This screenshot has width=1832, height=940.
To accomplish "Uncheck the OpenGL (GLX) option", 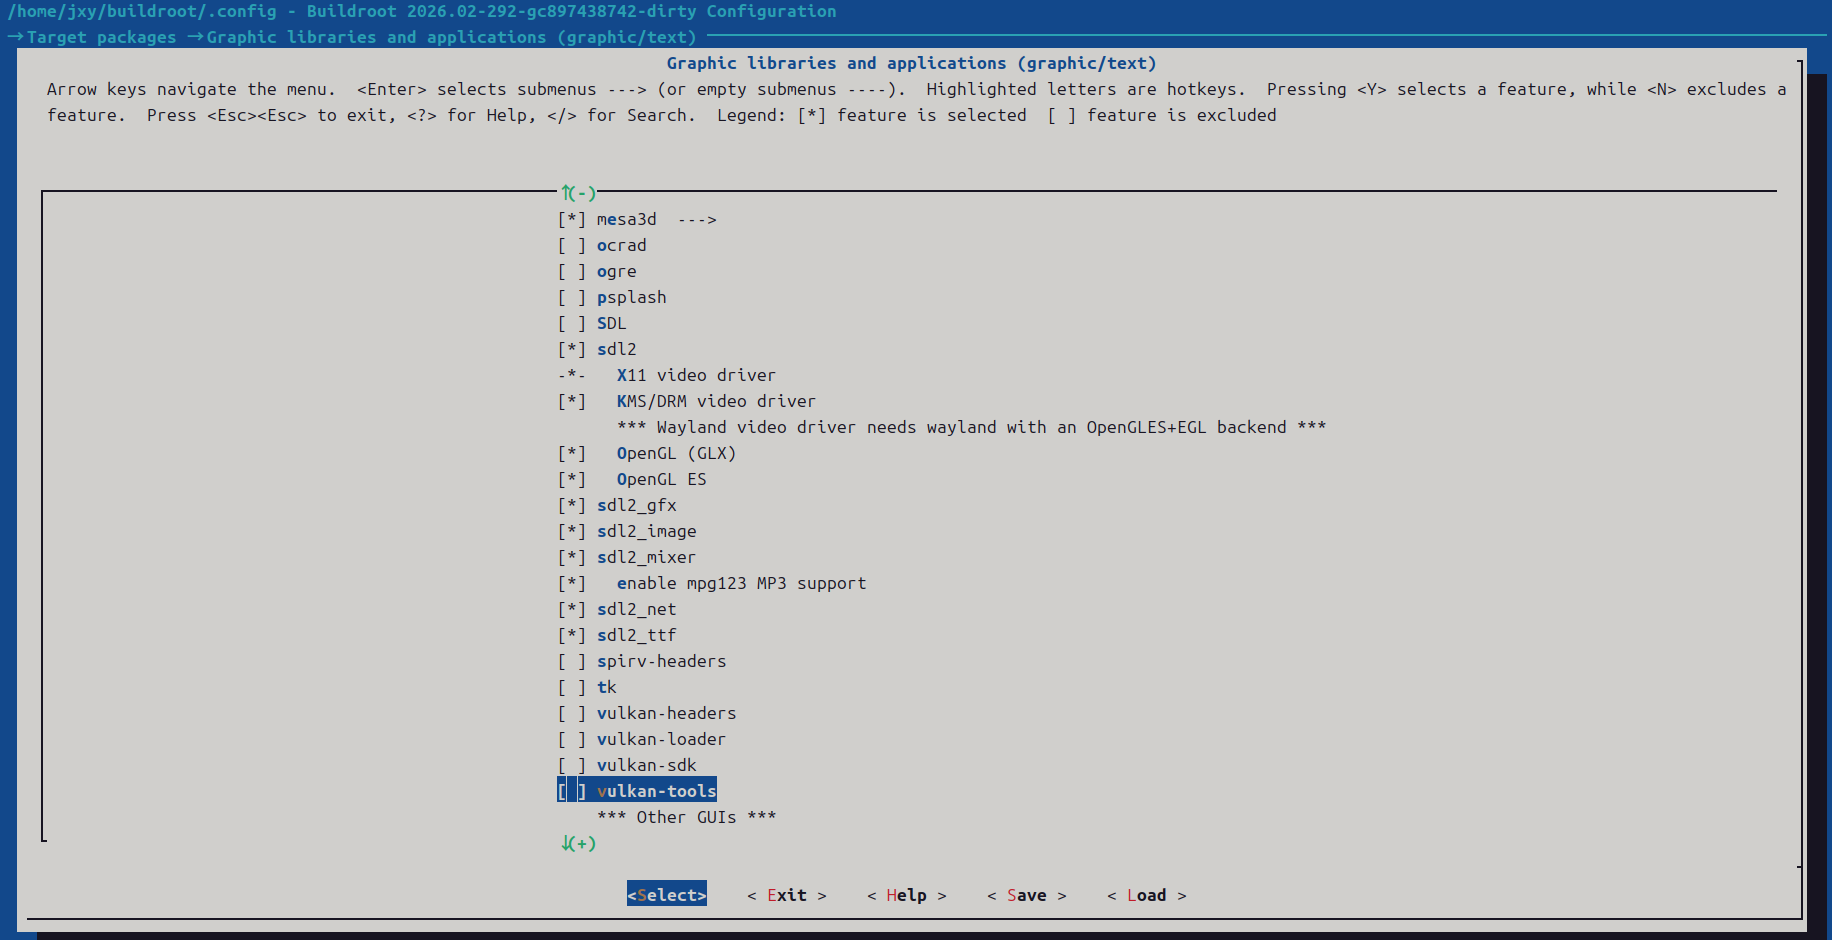I will point(571,453).
